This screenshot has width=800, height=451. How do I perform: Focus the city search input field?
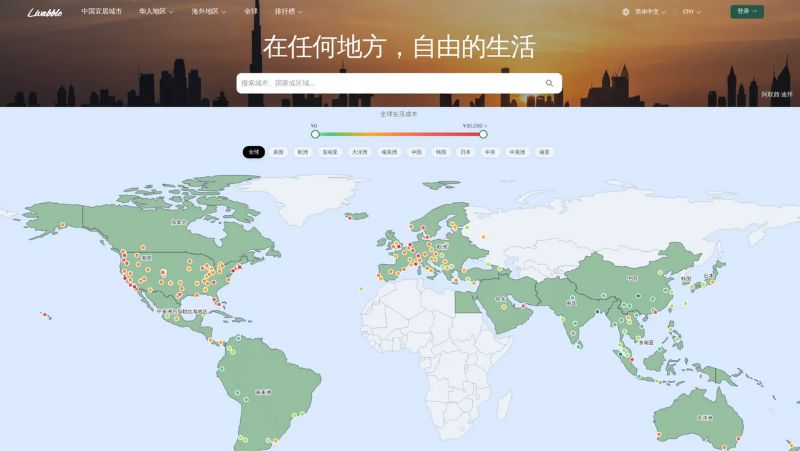click(x=390, y=83)
